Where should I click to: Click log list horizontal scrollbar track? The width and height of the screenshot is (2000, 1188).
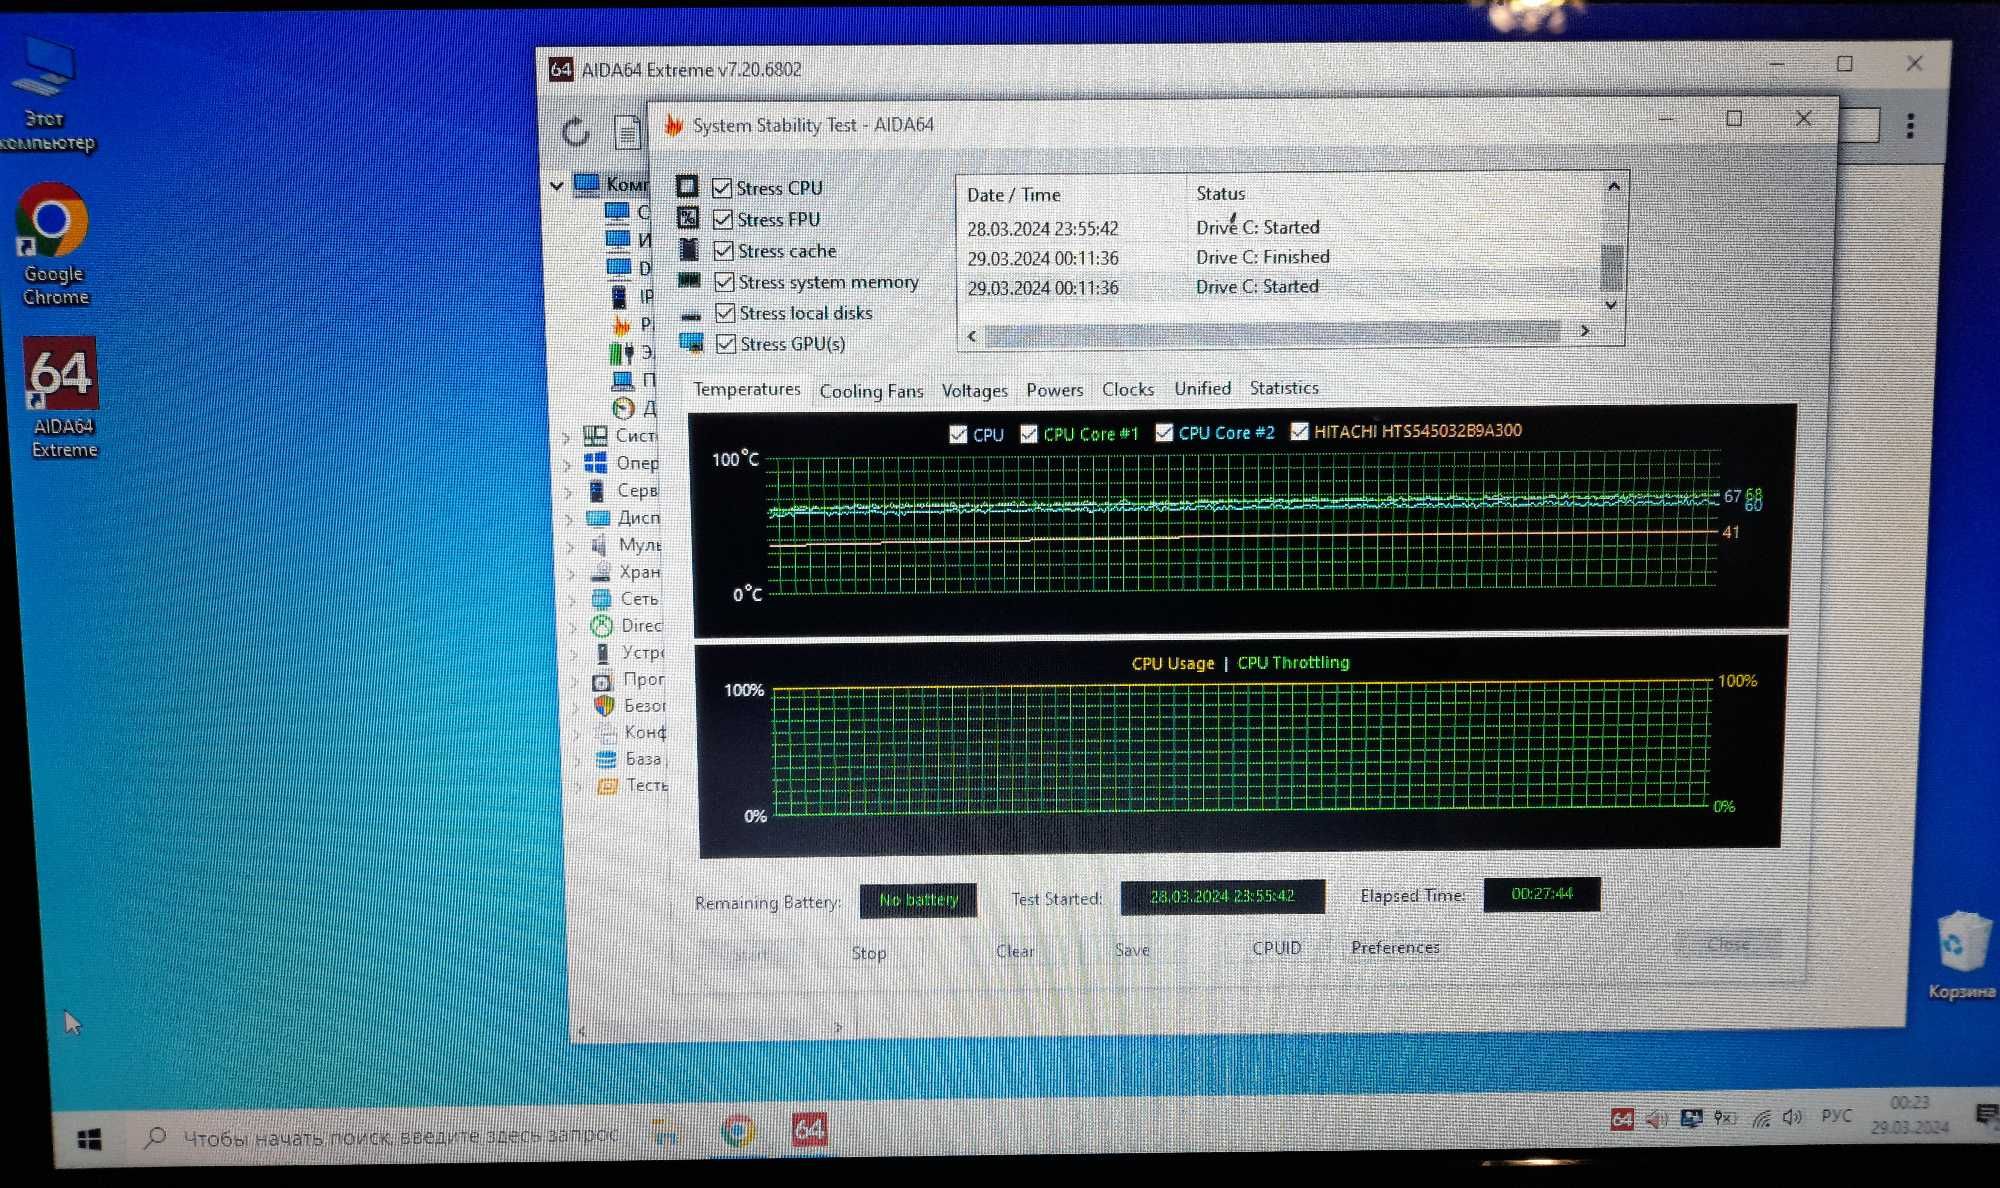(1272, 334)
